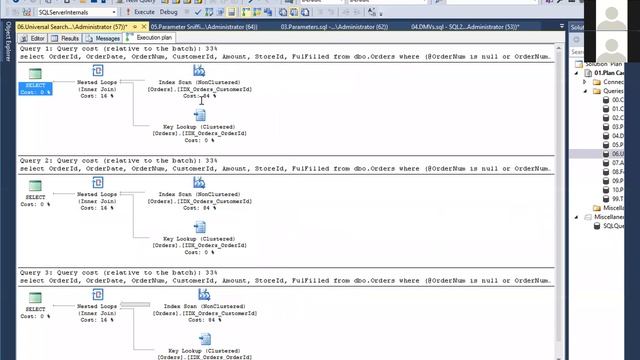Toggle Include Live Query Statistics icon
This screenshot has width=640, height=360.
pos(257,12)
